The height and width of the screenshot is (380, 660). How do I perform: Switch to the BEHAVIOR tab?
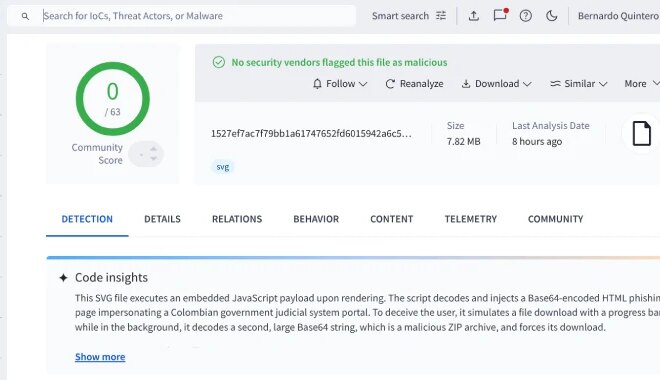[316, 219]
